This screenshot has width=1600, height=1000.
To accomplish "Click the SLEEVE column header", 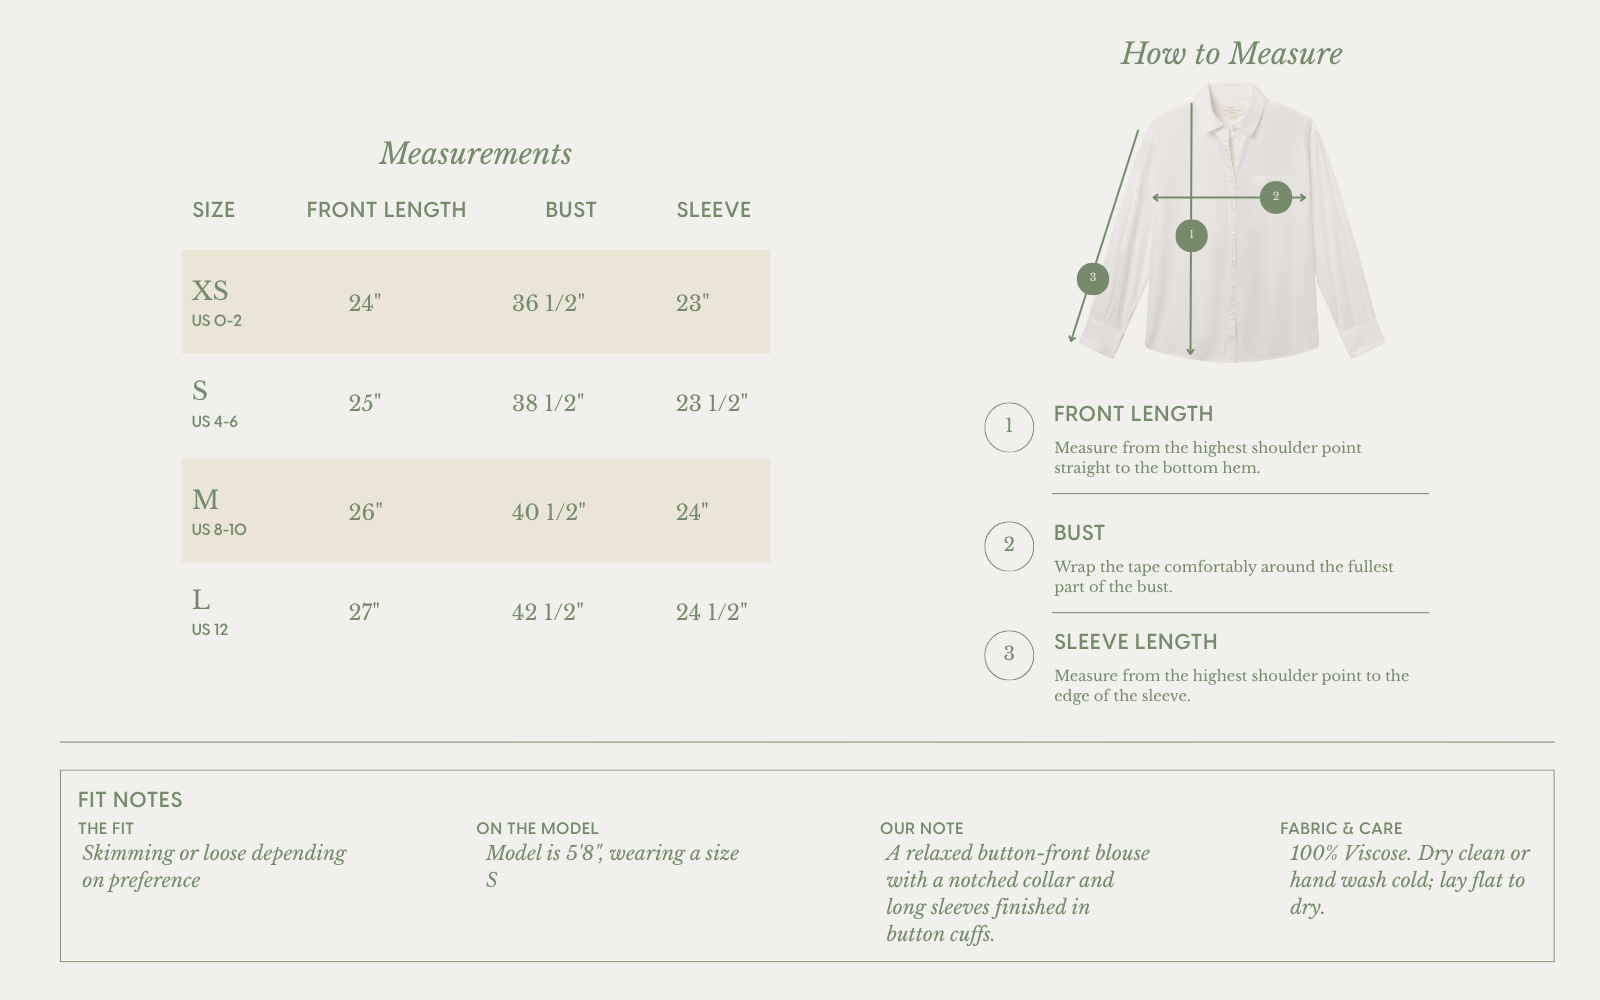I will [x=714, y=210].
